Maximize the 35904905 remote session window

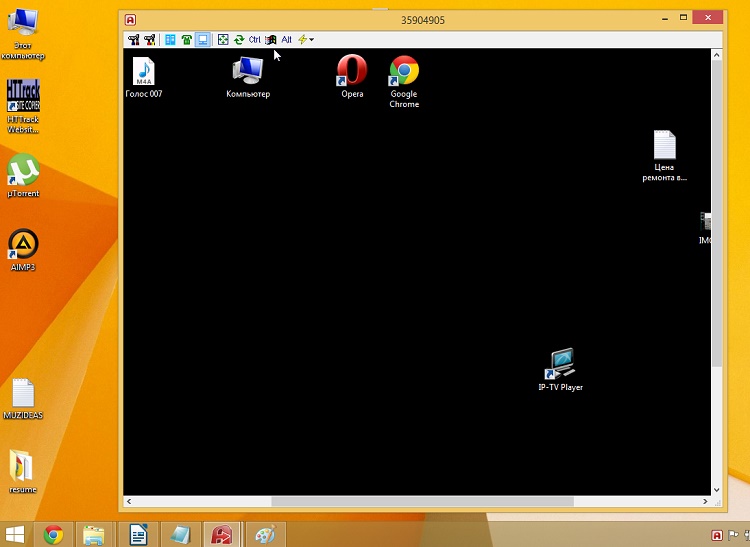(684, 18)
